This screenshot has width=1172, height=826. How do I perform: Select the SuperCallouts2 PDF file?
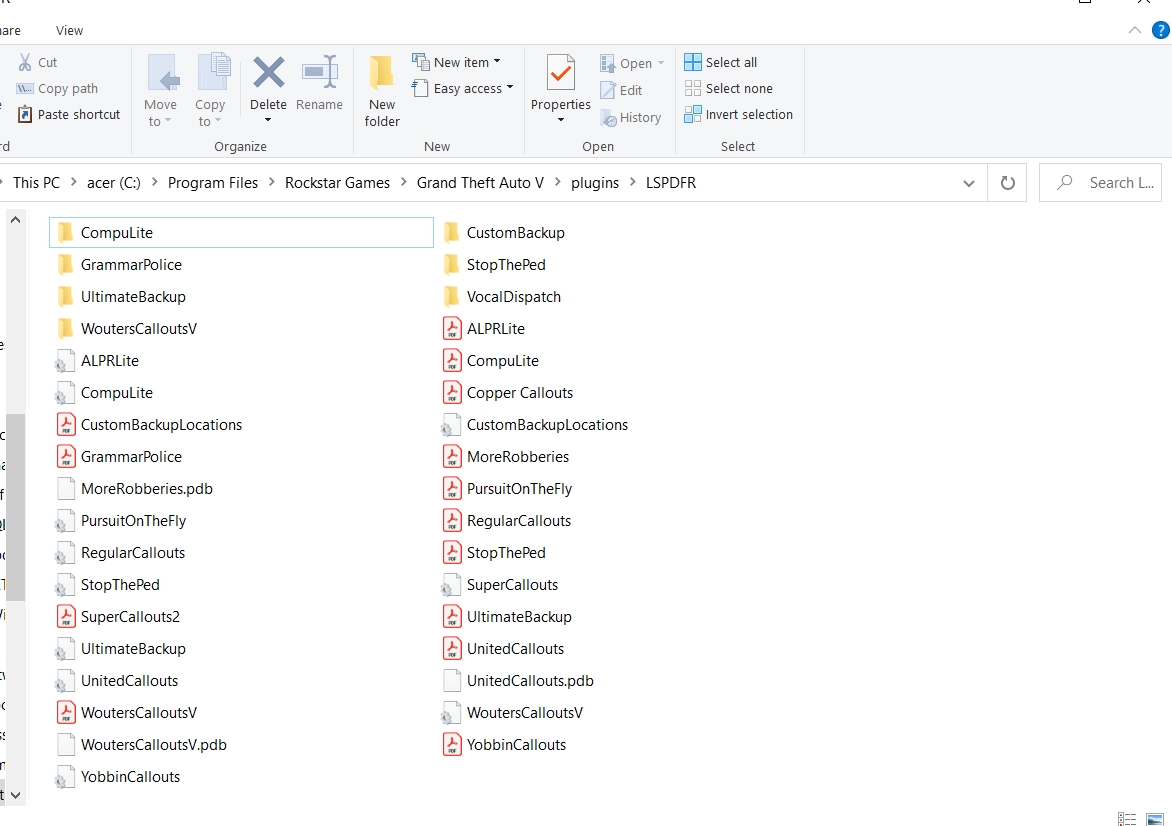pos(118,617)
